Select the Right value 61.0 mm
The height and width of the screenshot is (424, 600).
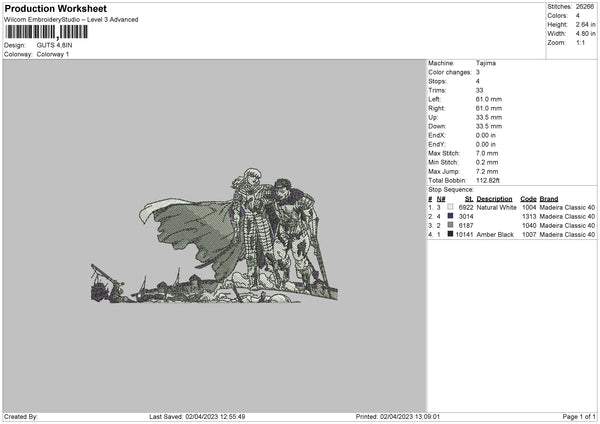click(489, 108)
